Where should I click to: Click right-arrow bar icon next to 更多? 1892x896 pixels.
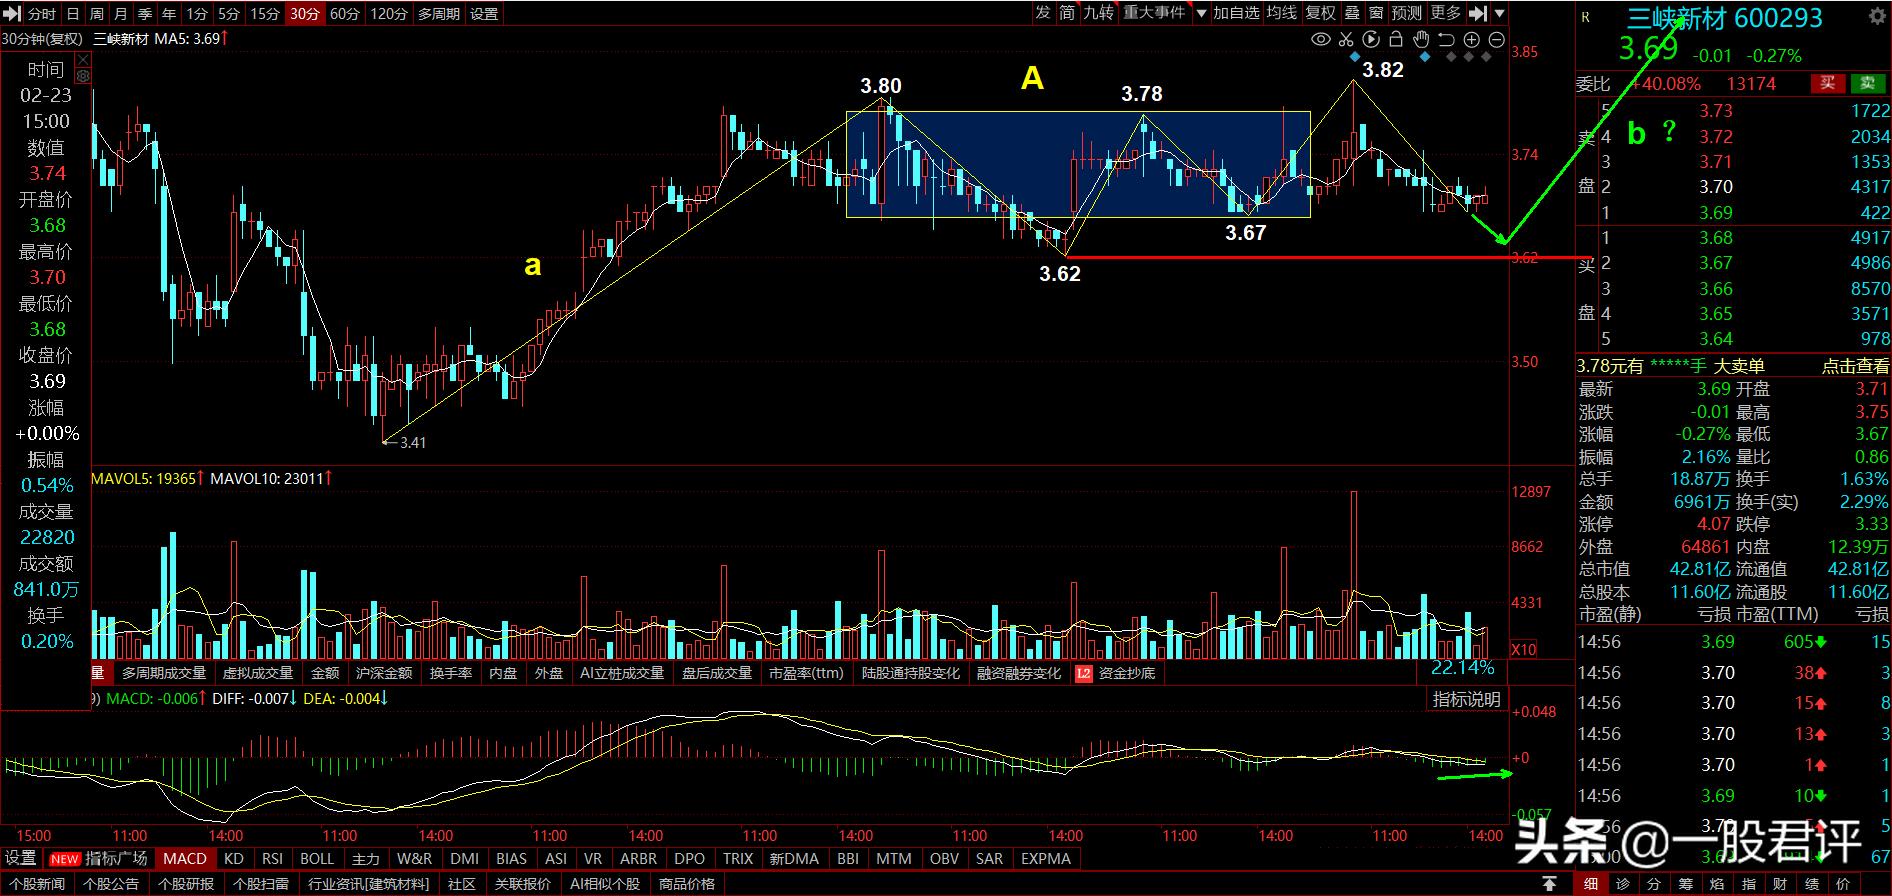coord(1478,13)
